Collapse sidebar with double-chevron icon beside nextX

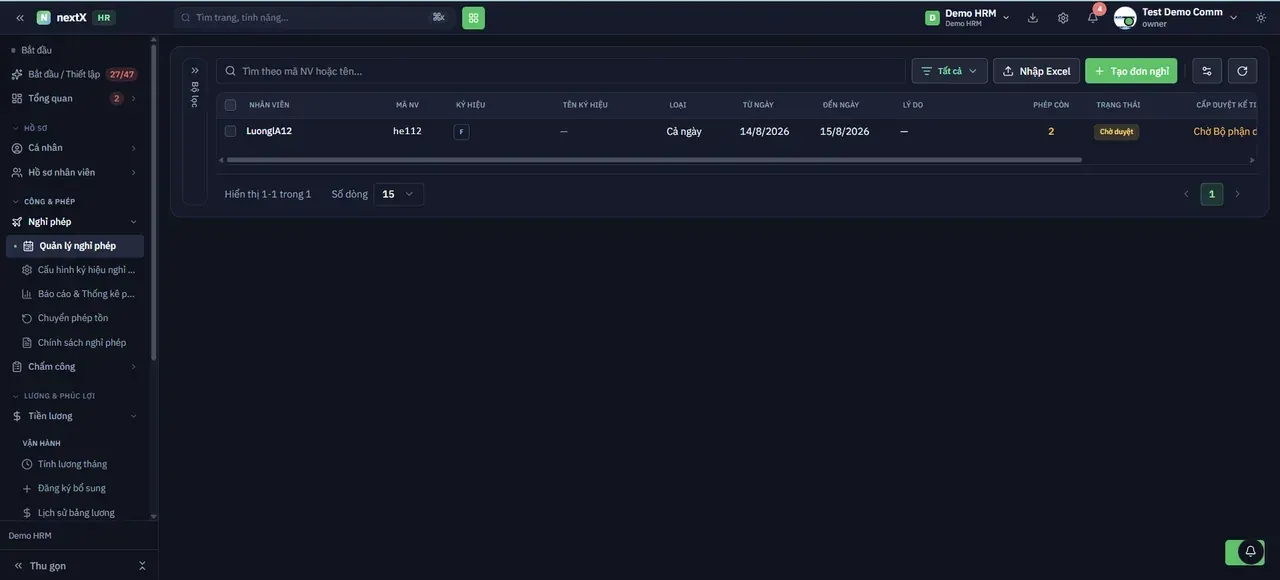click(x=20, y=18)
